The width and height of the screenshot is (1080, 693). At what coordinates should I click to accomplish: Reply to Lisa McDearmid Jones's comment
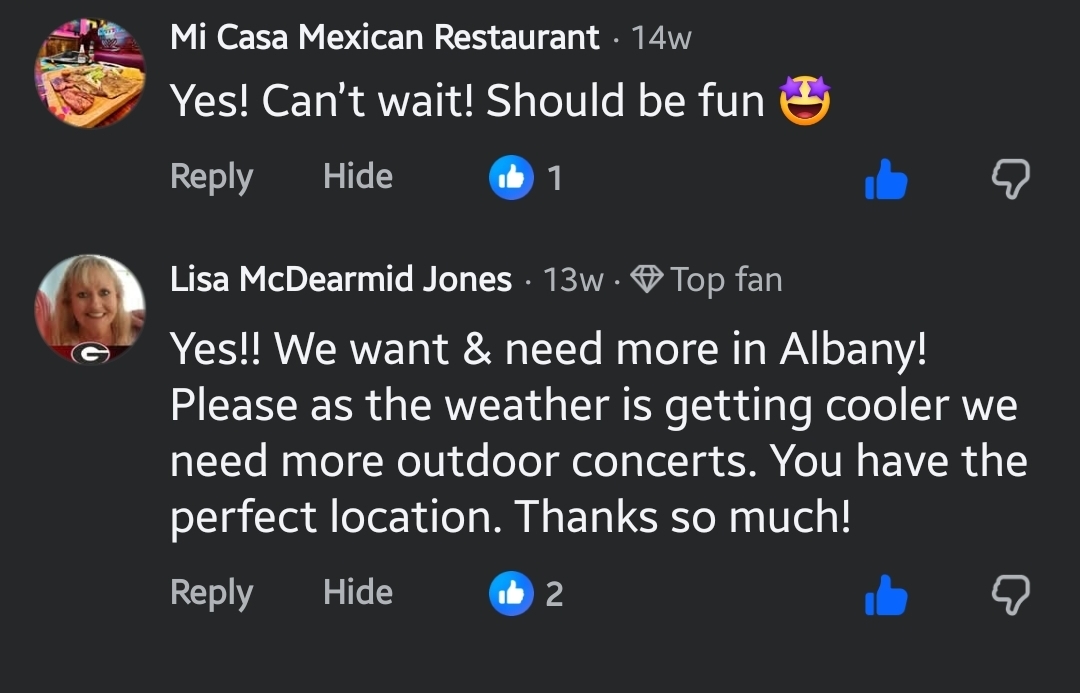(211, 592)
